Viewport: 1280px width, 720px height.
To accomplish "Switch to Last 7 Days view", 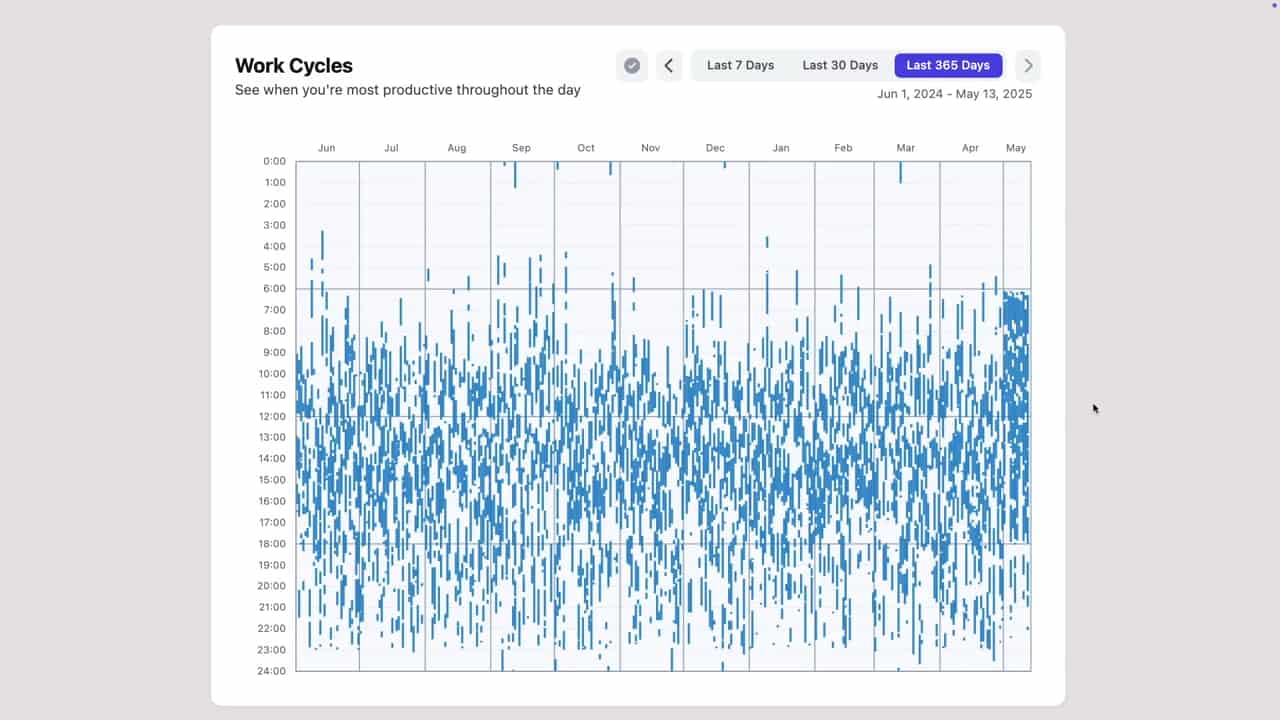I will [x=740, y=66].
